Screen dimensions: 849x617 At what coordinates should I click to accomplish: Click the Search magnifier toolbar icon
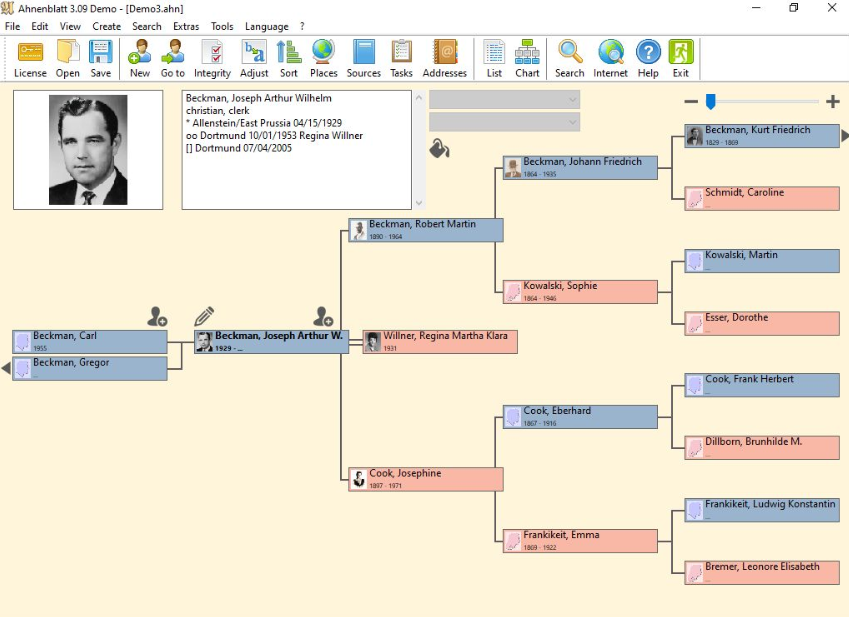[570, 58]
